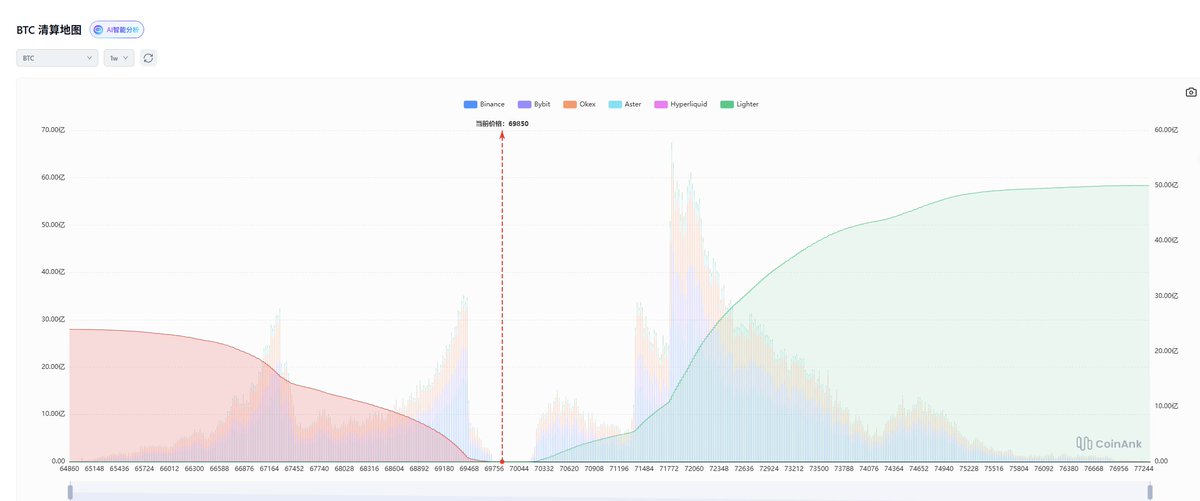This screenshot has height=501, width=1200.
Task: Click the 60.00亿 right axis label
Action: pyautogui.click(x=1168, y=130)
